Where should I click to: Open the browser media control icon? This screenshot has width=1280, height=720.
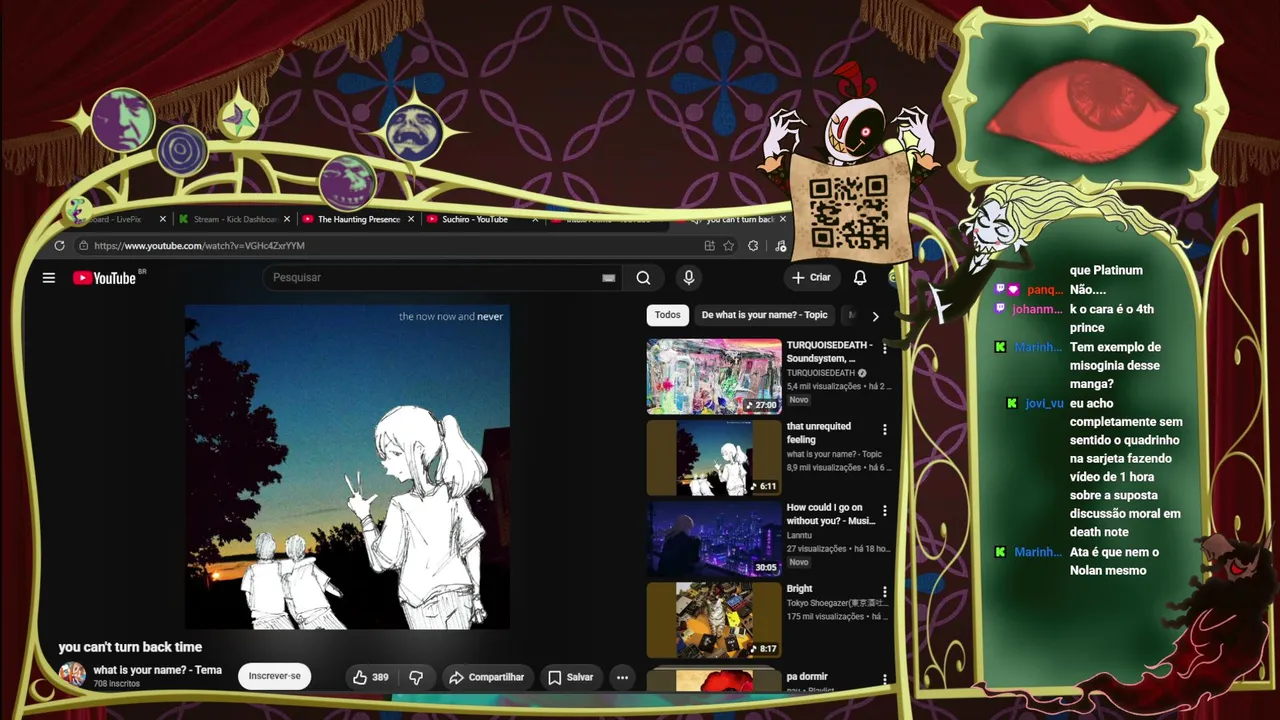[x=780, y=246]
